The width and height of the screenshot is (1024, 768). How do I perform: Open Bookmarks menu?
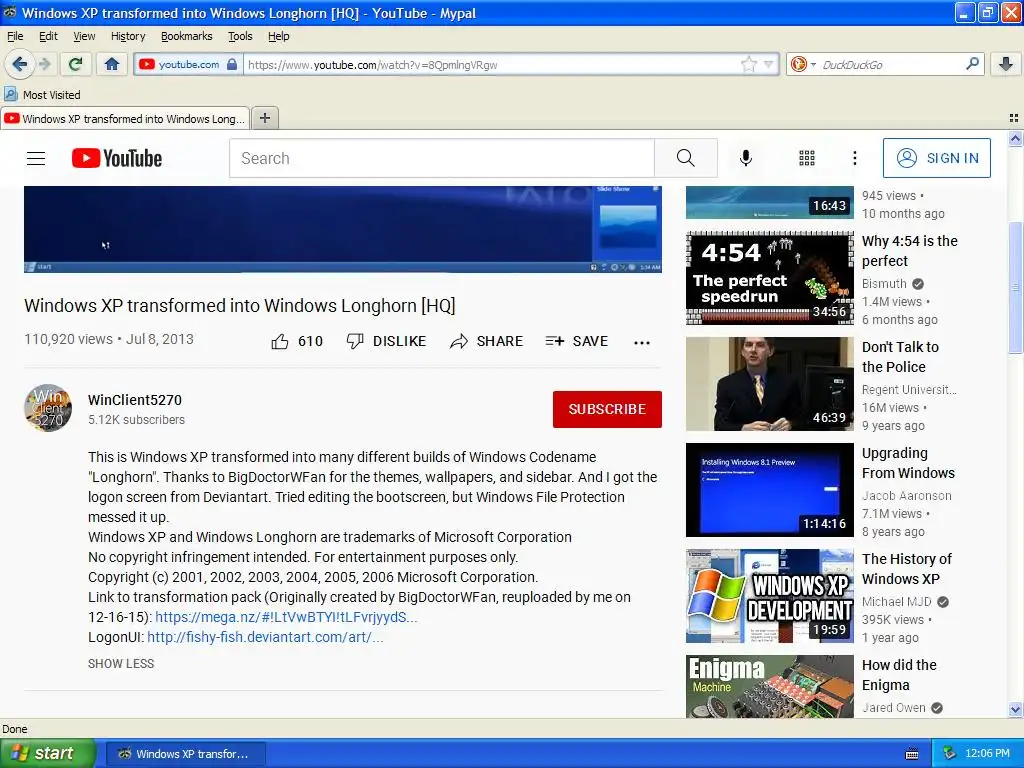point(187,36)
